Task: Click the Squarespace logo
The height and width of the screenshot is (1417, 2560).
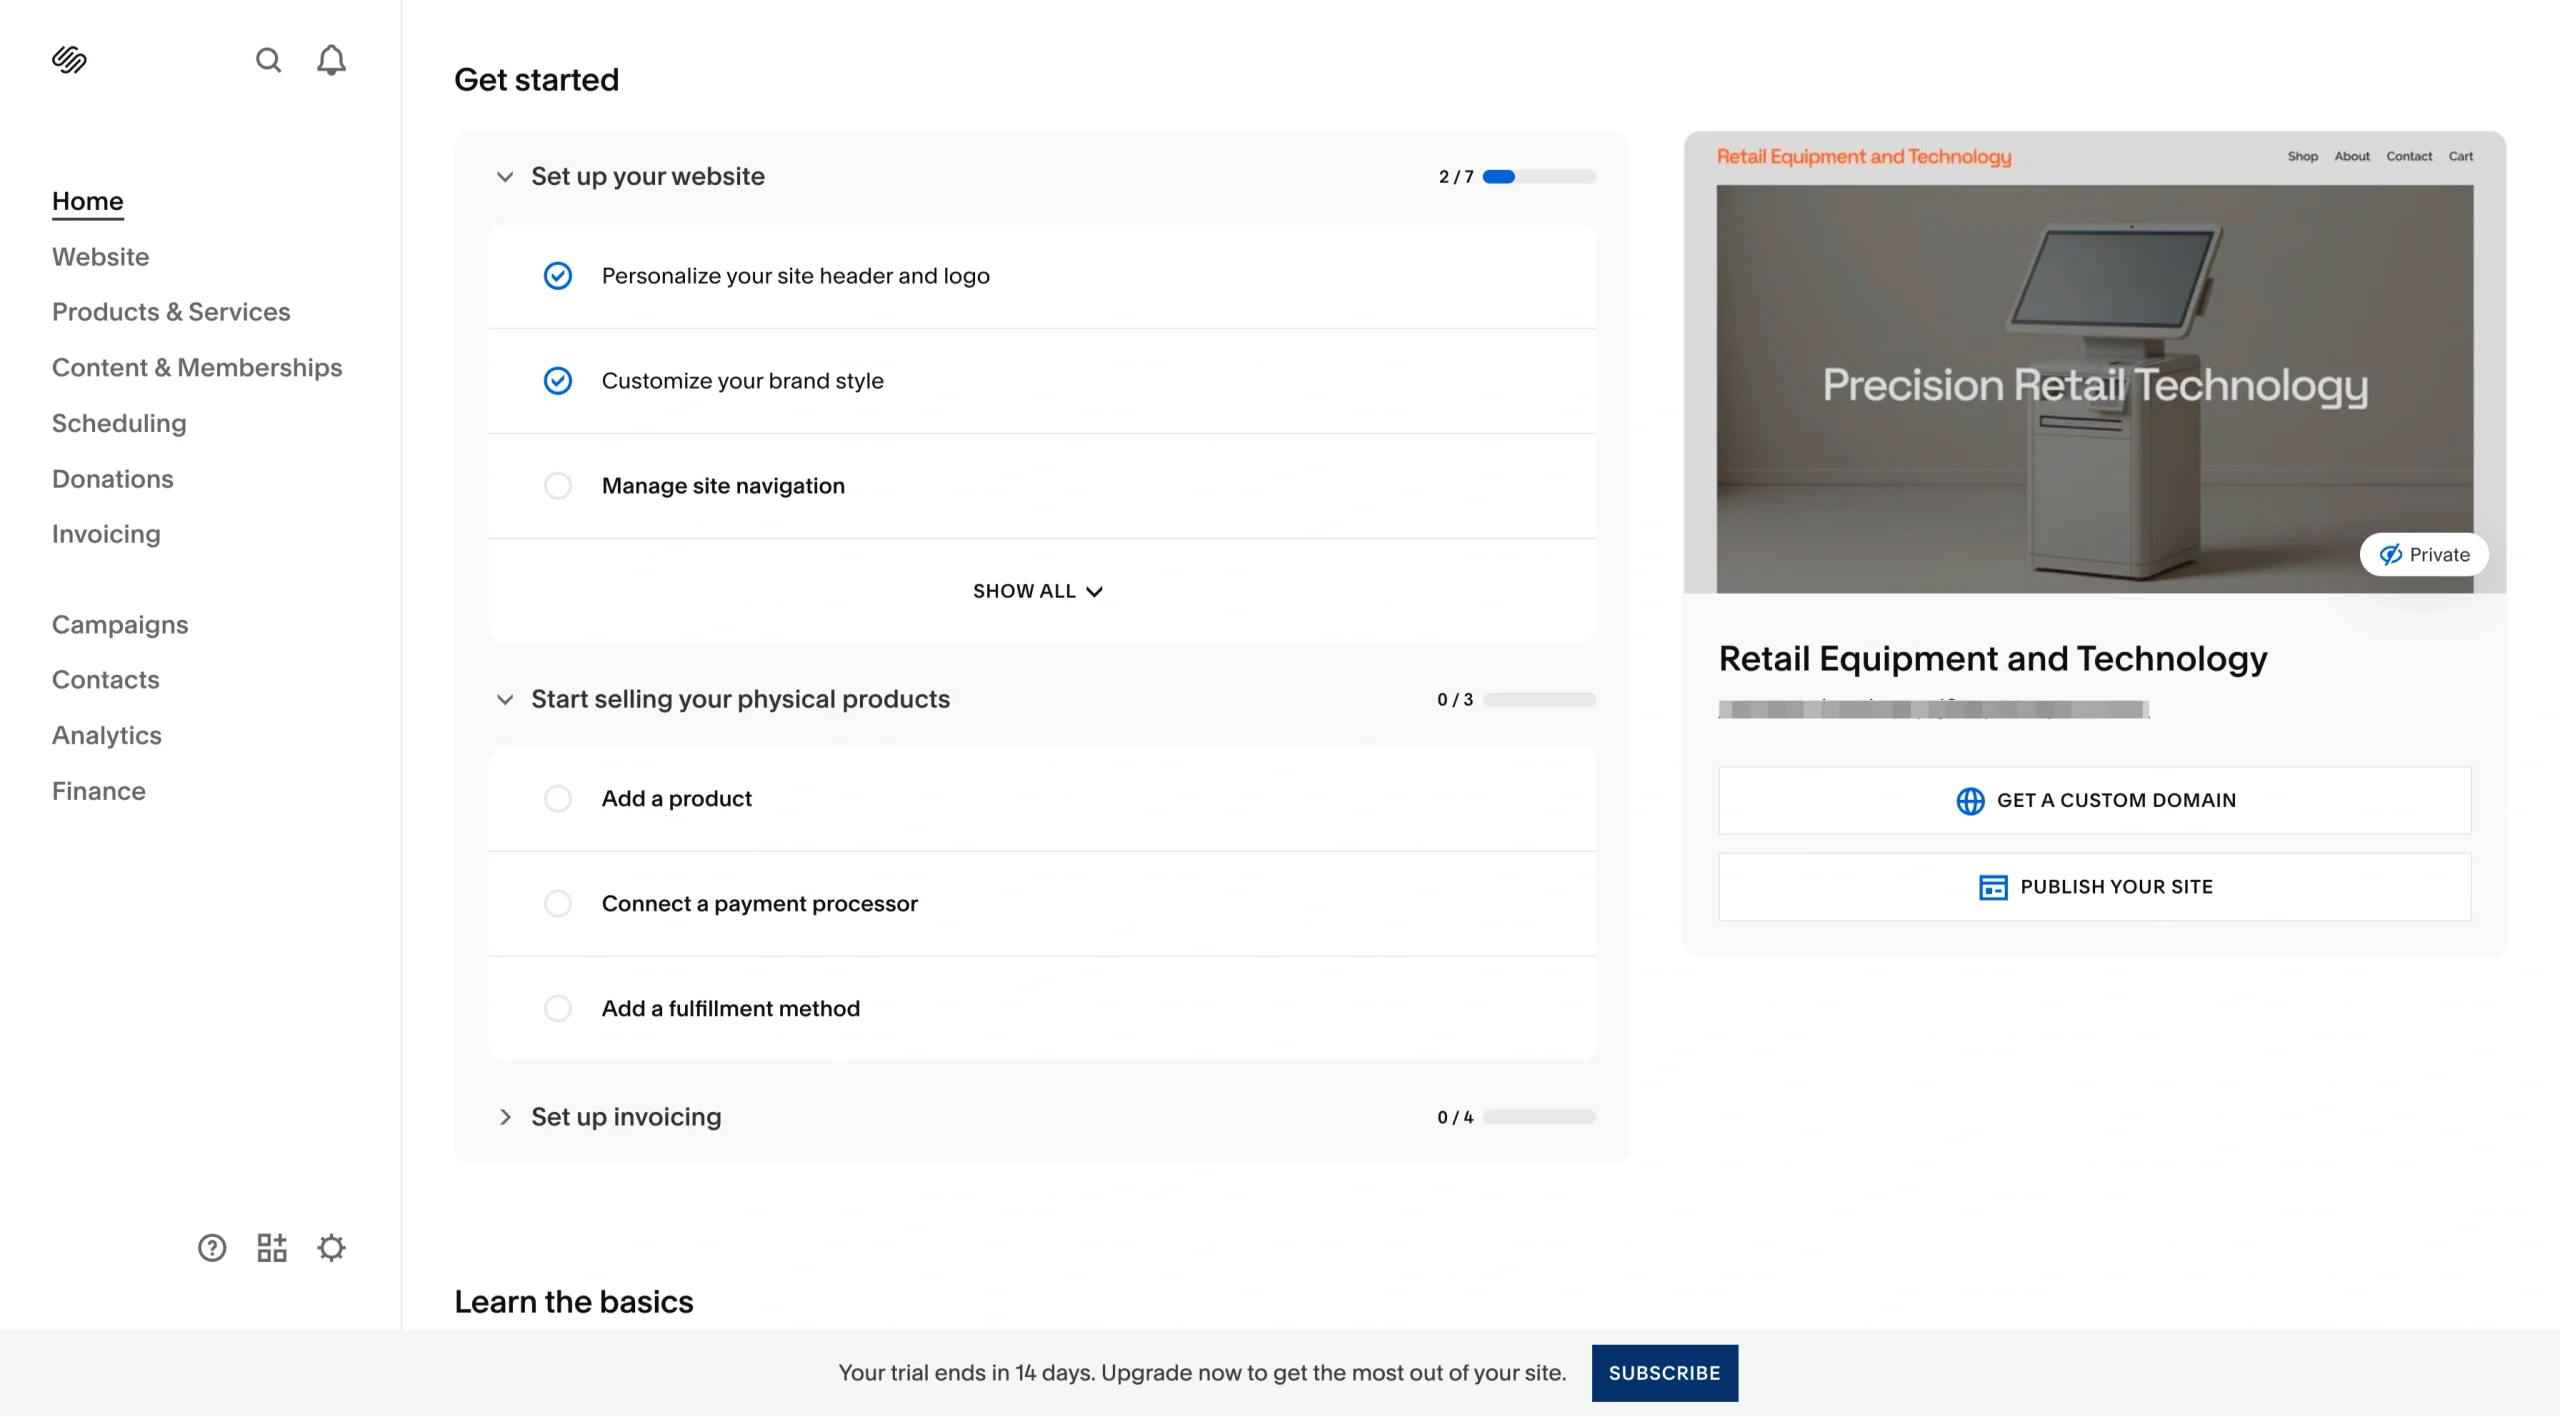Action: (x=69, y=59)
